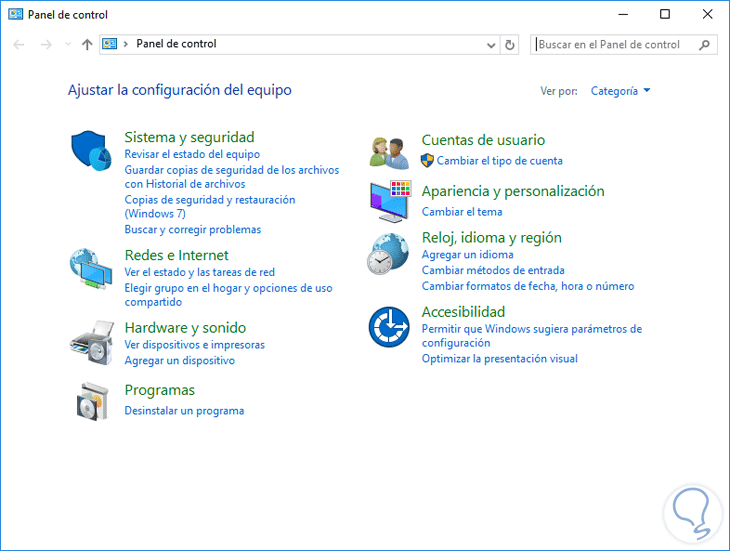Open Optimizar la presentación visual
This screenshot has width=730, height=551.
[500, 359]
